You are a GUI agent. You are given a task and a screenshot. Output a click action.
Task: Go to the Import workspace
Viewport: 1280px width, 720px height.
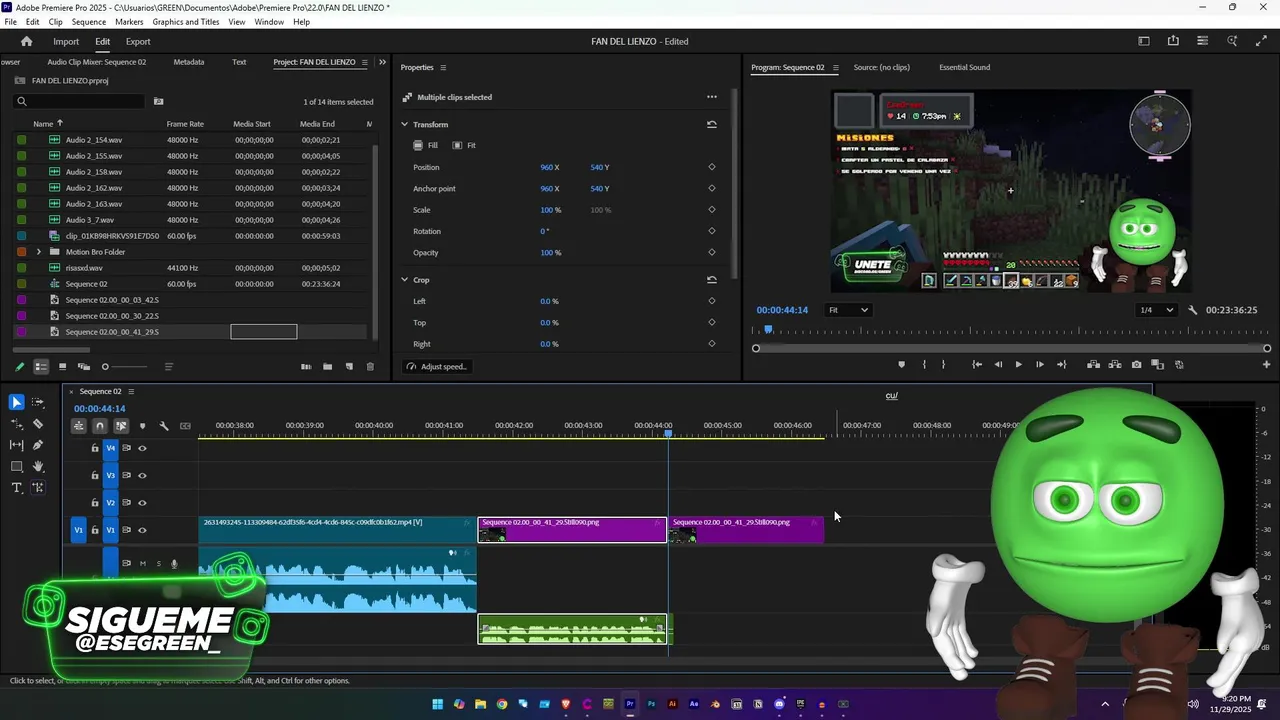coord(66,42)
